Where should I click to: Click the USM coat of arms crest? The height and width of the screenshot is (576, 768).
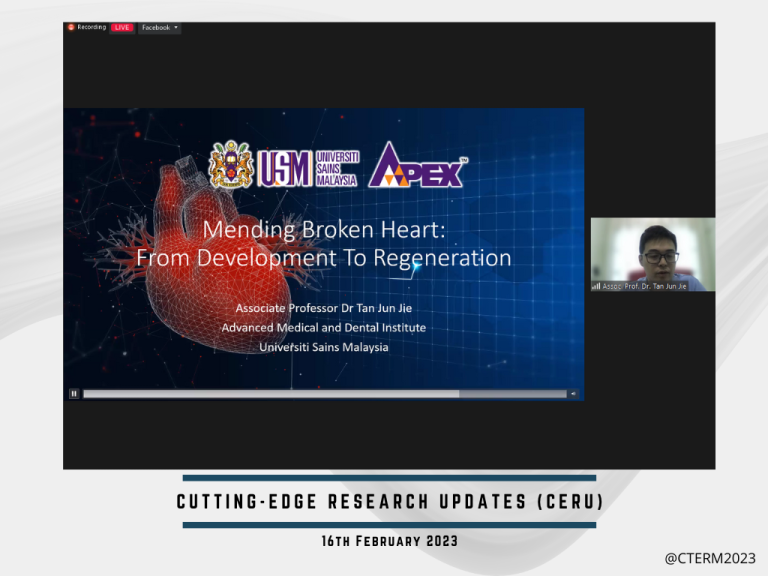pyautogui.click(x=231, y=165)
